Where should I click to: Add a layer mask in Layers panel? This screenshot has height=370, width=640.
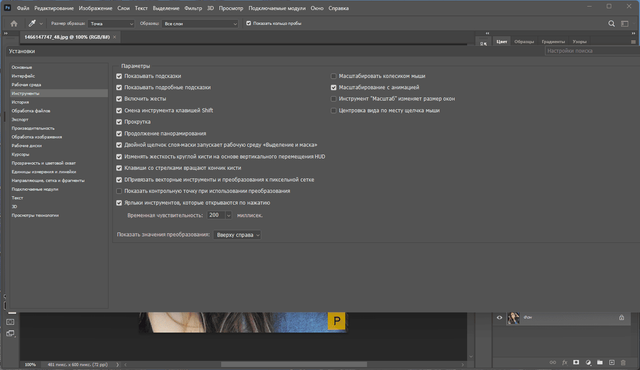click(576, 362)
